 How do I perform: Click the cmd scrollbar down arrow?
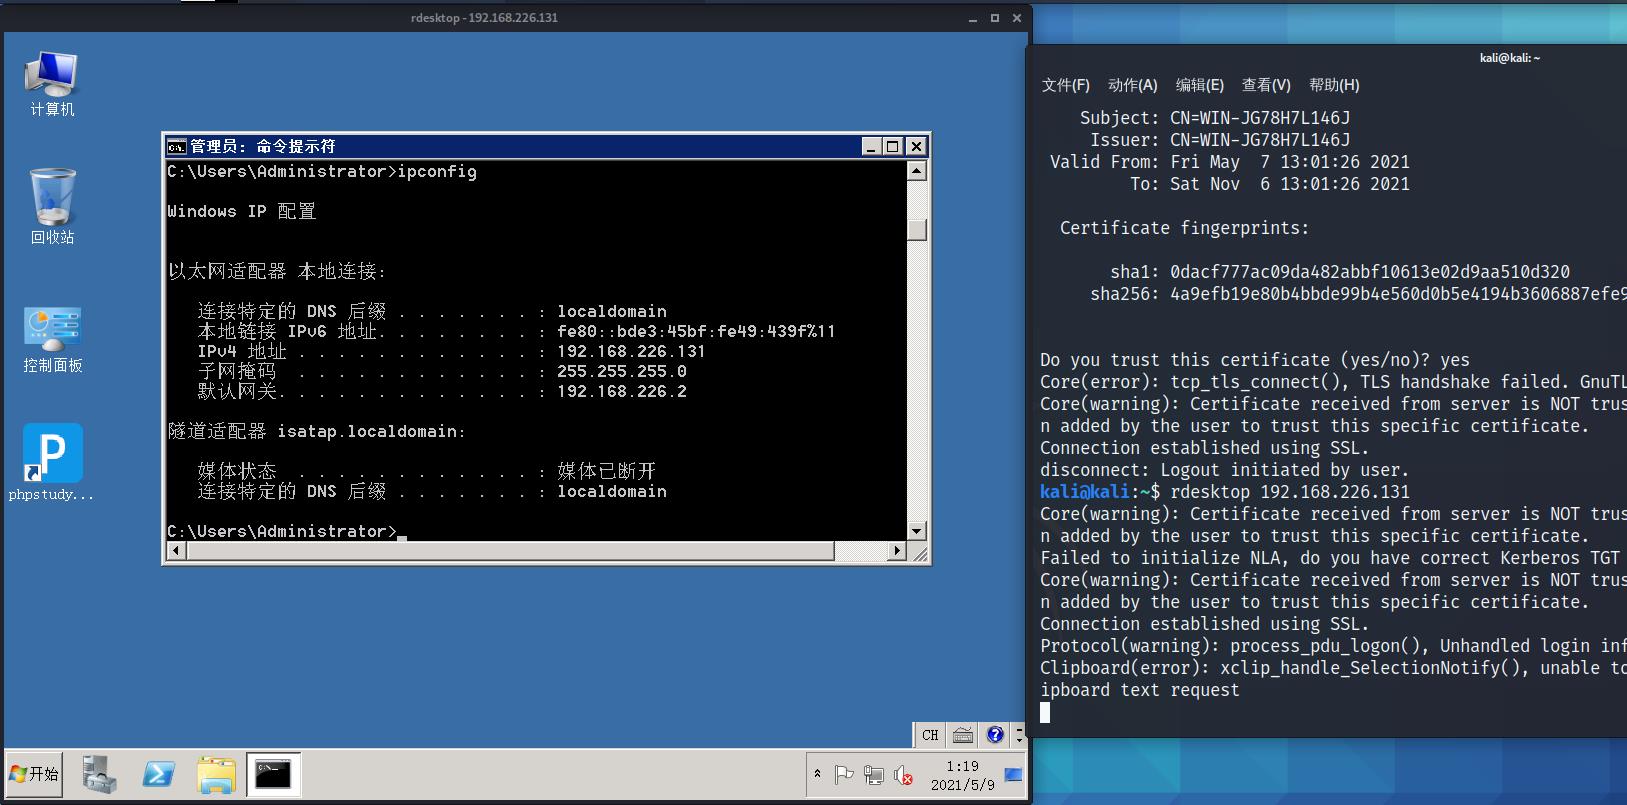pos(916,532)
